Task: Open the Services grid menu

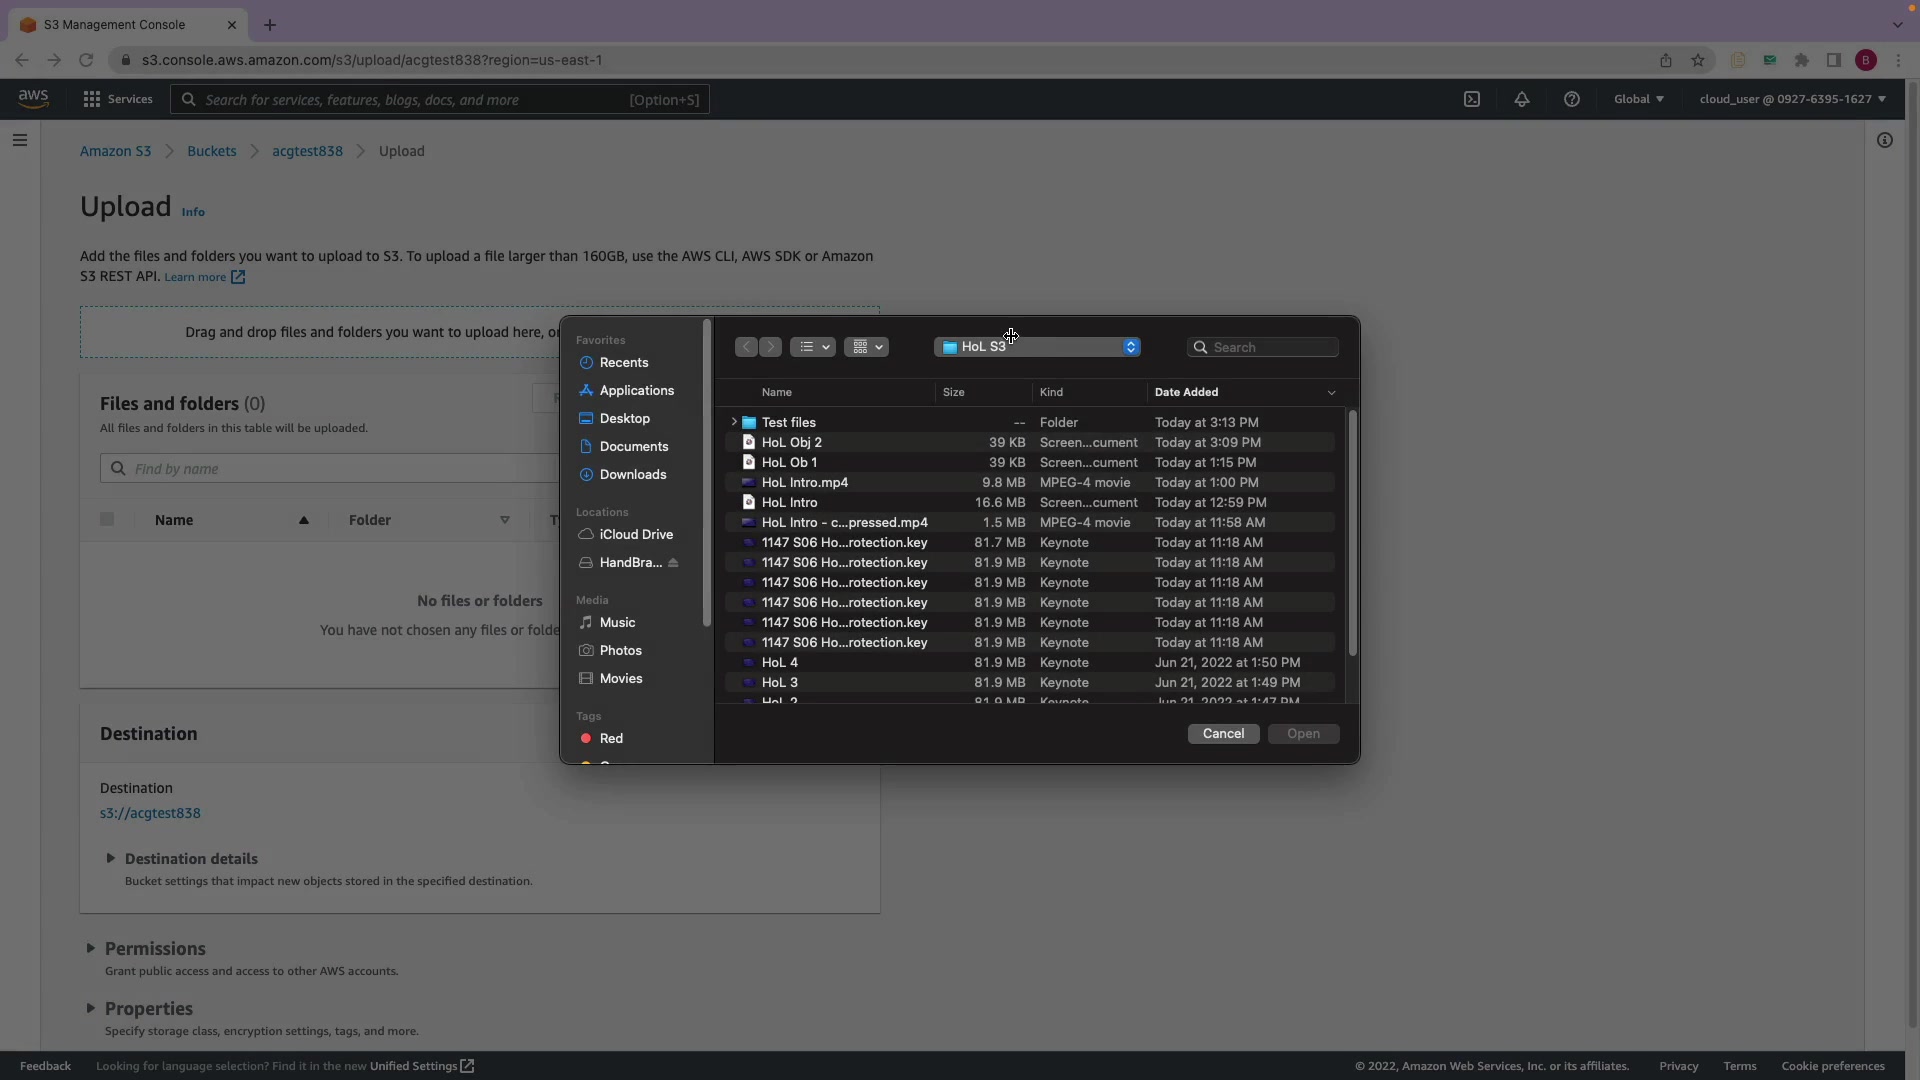Action: pos(117,99)
